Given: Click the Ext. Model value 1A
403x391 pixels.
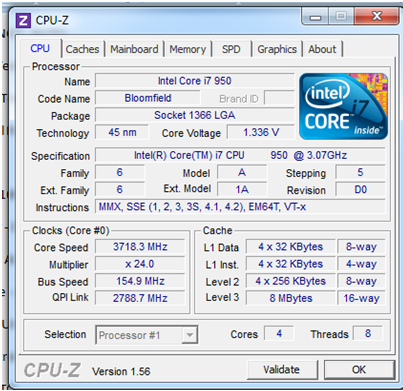Looking at the screenshot, I should [242, 190].
